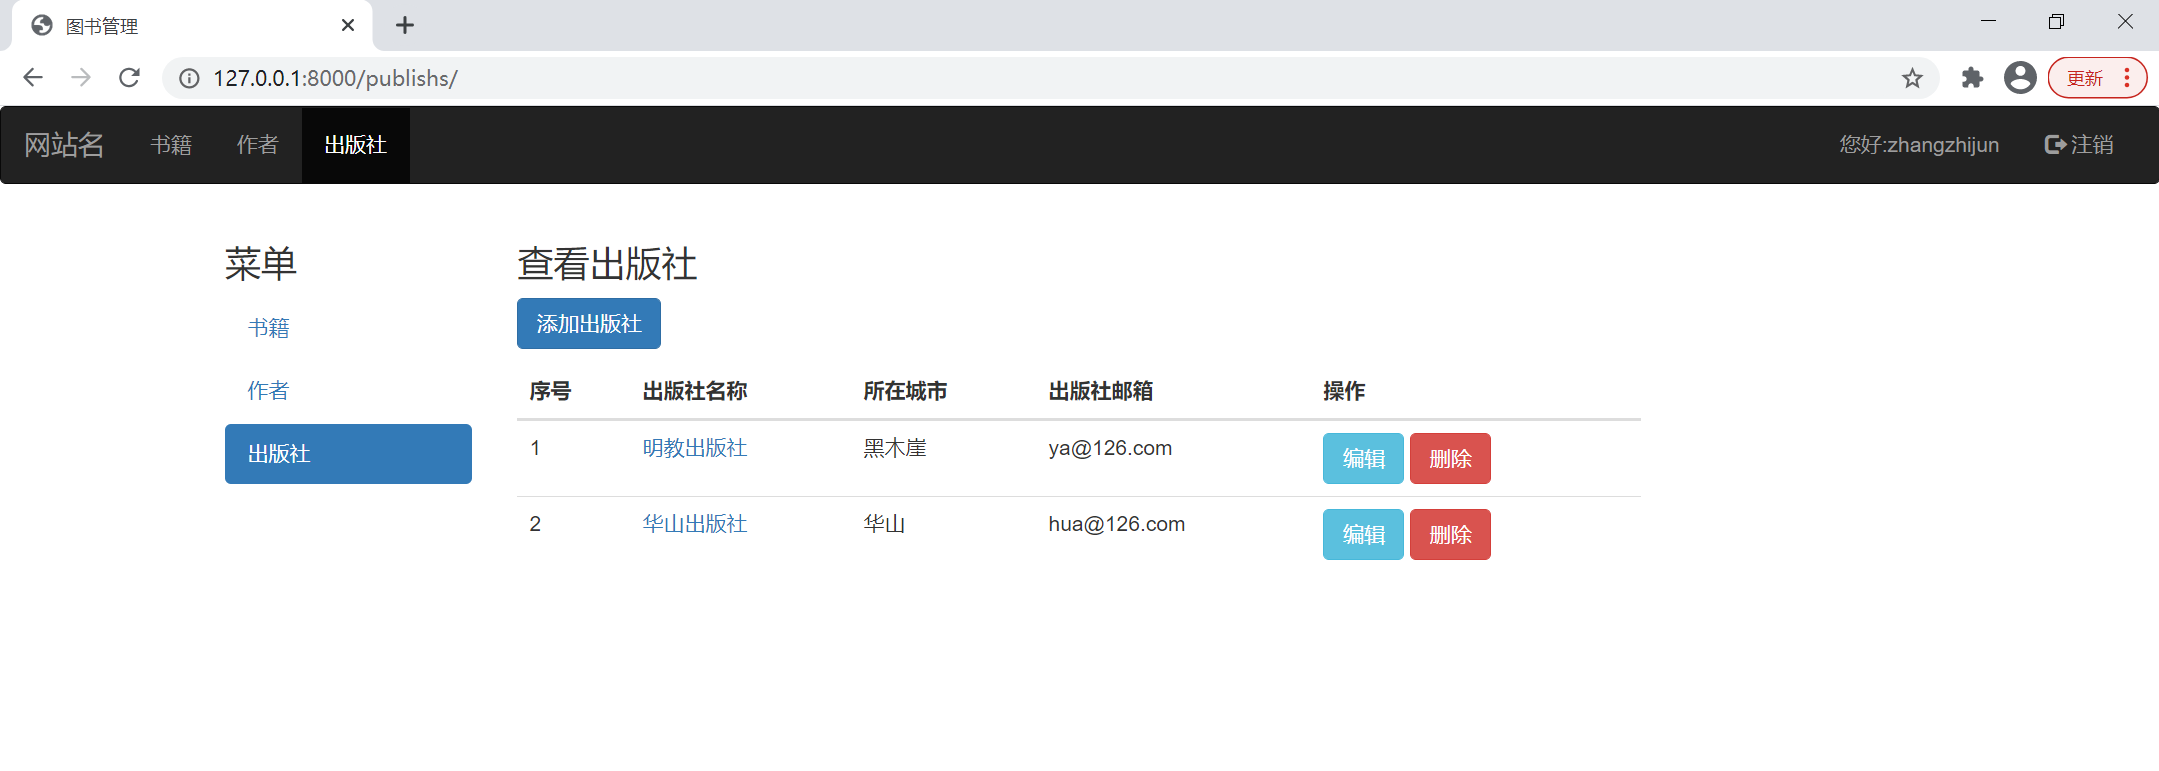Click the hua@126.com email cell
The image size is (2159, 771).
pos(1116,524)
